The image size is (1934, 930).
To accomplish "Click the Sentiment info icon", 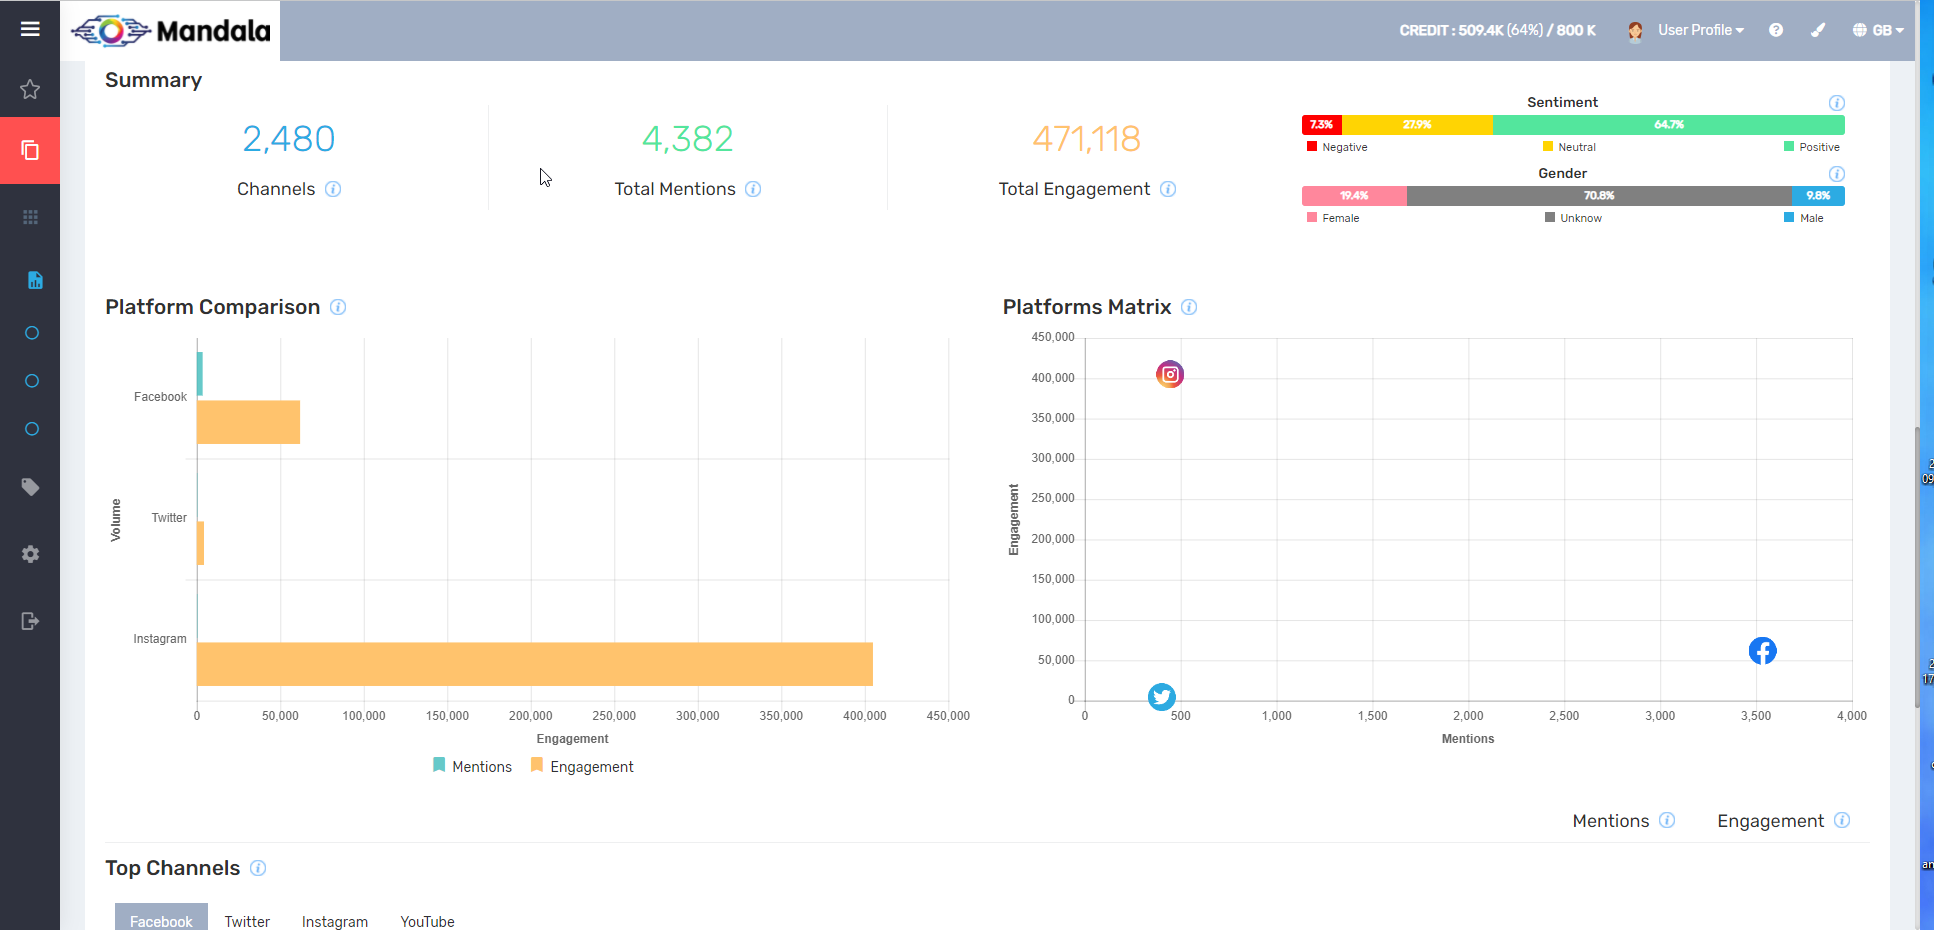I will tap(1836, 102).
